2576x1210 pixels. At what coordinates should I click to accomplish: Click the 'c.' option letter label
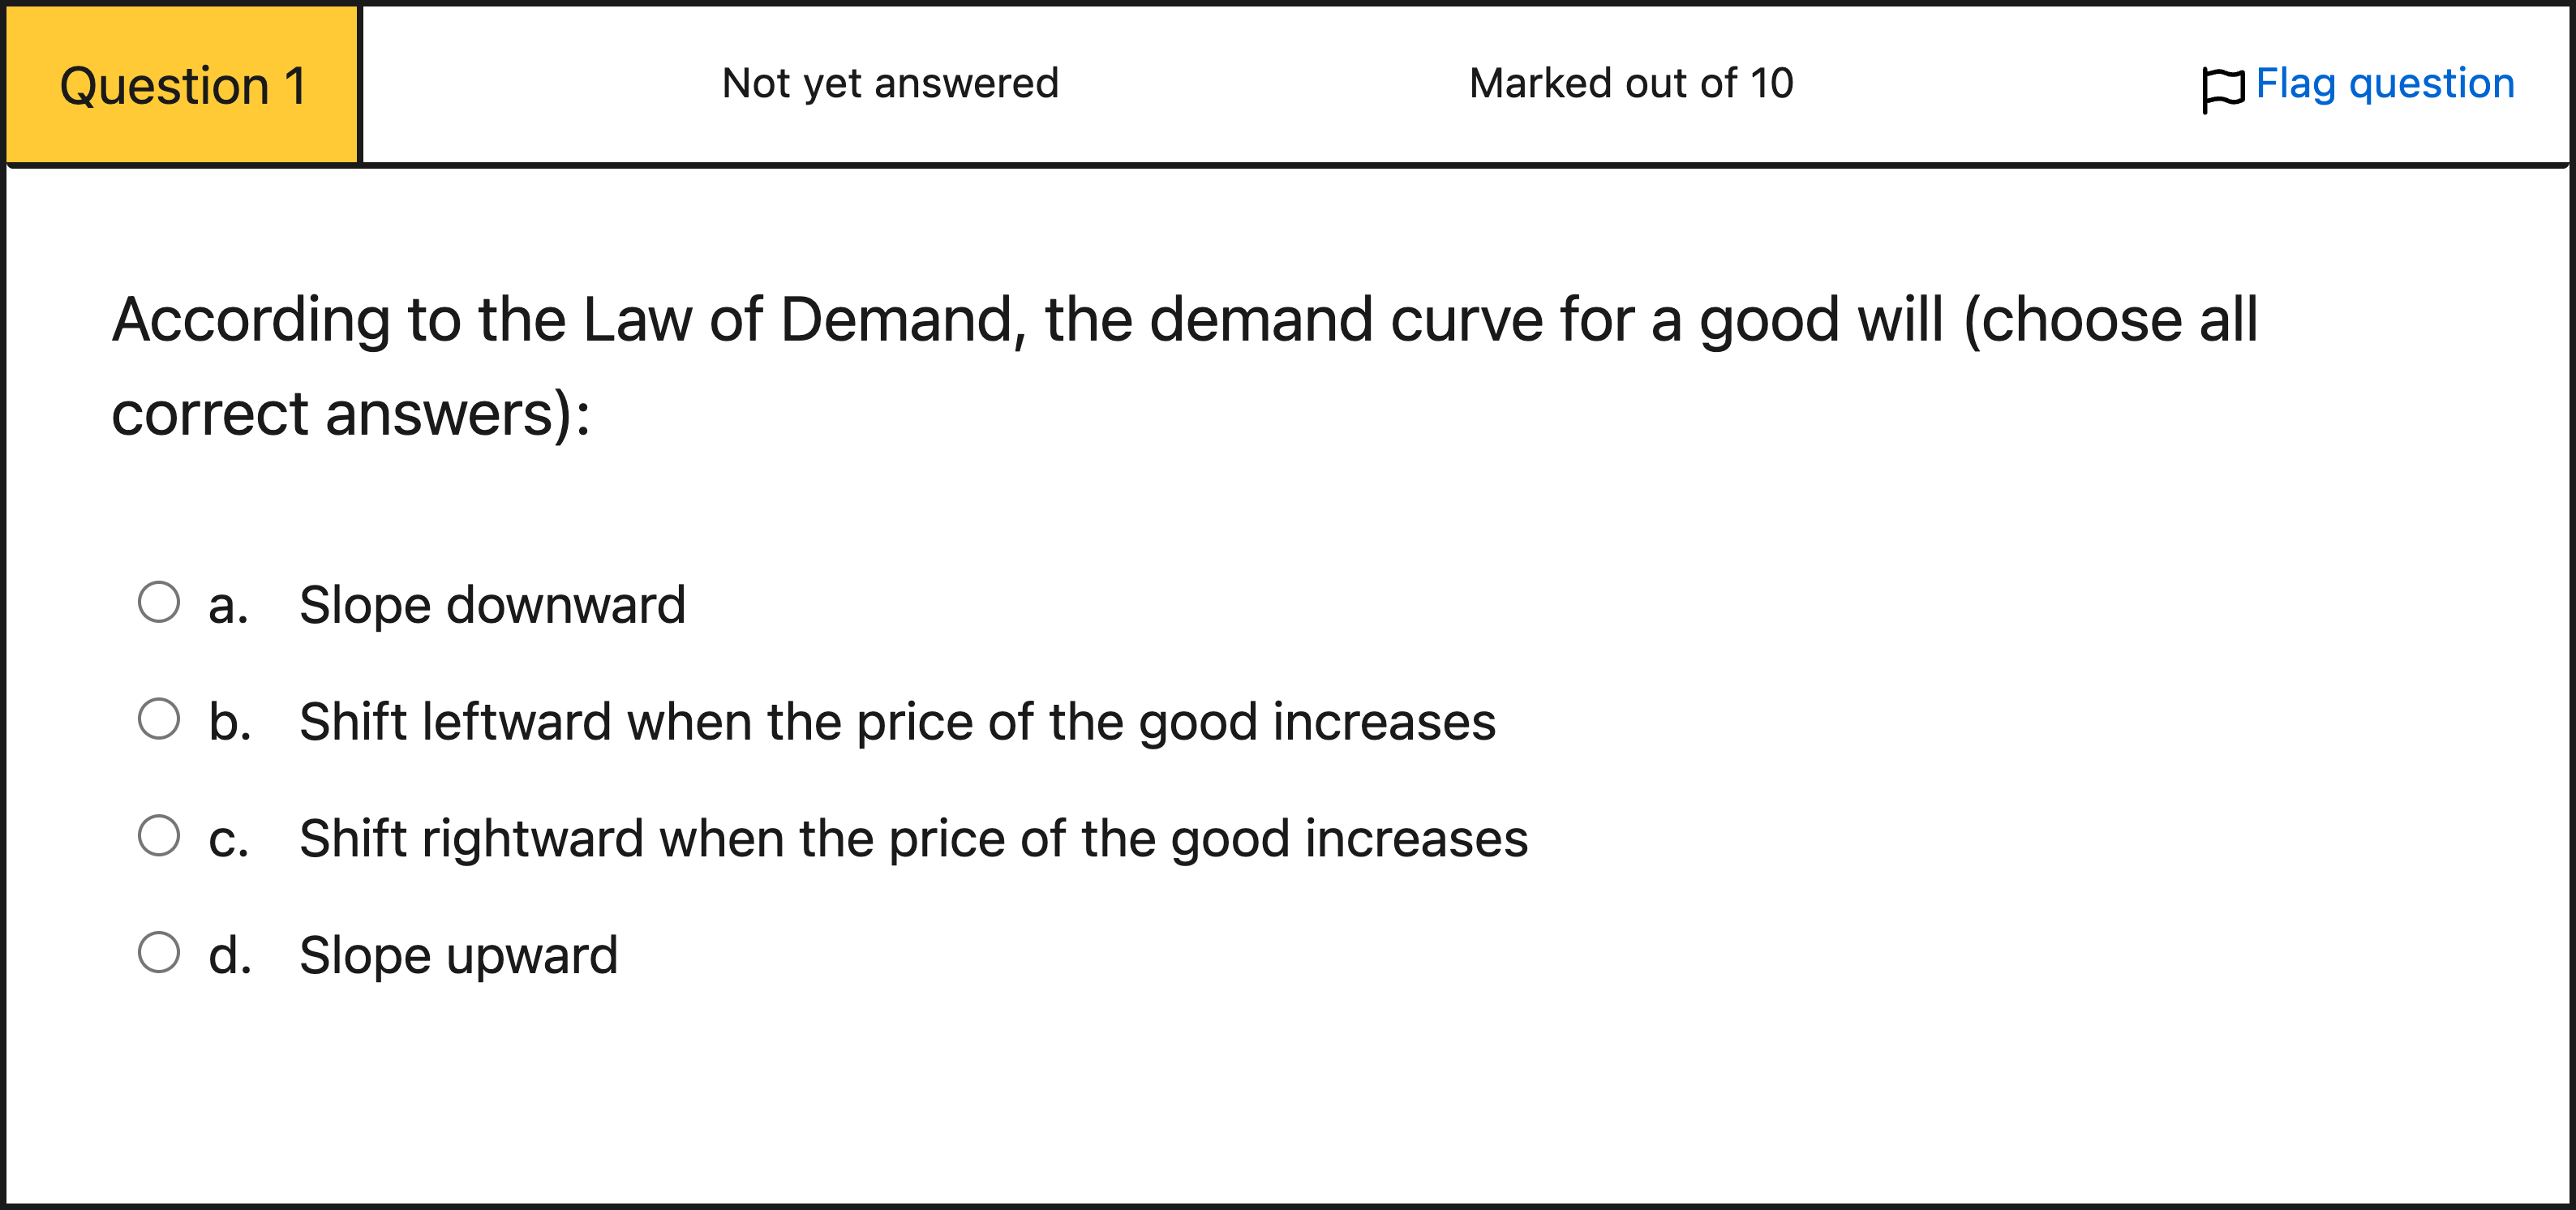click(x=228, y=840)
